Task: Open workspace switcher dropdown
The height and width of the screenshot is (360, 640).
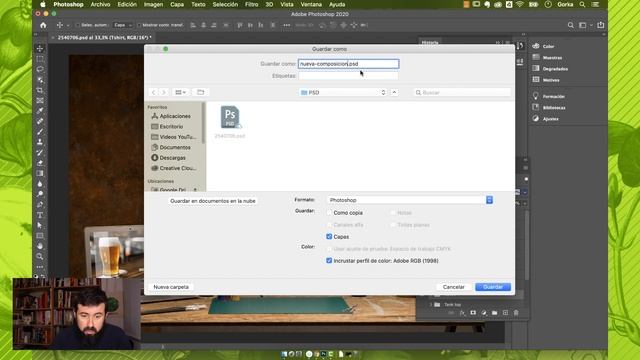Action: (584, 25)
